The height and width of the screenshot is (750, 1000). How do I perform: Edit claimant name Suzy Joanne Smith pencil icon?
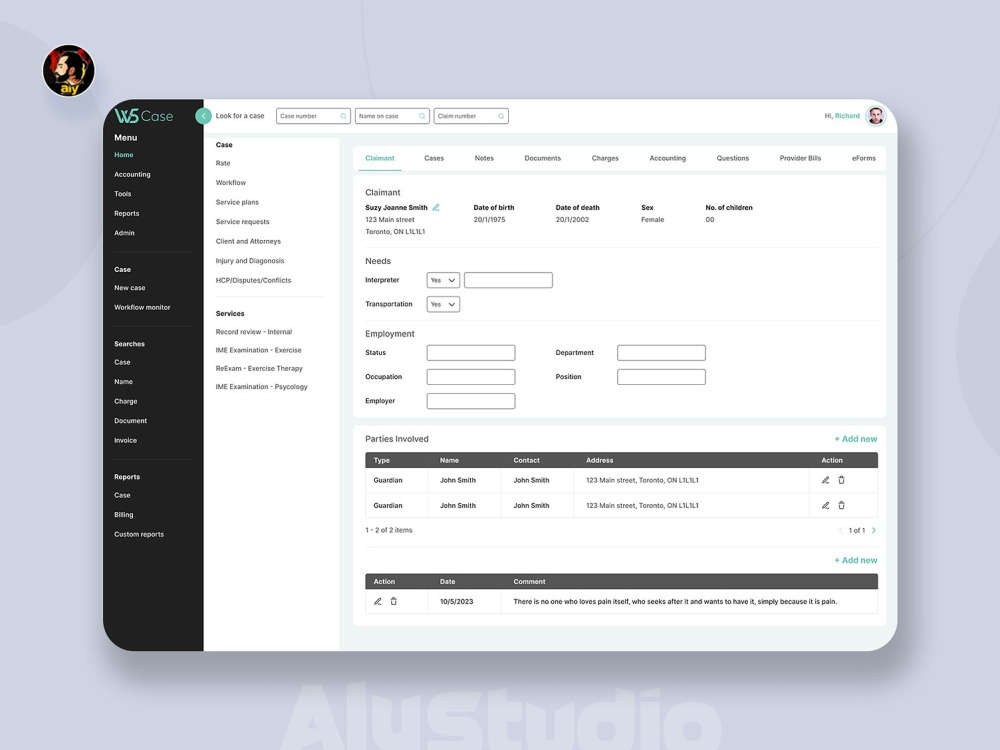click(x=436, y=207)
